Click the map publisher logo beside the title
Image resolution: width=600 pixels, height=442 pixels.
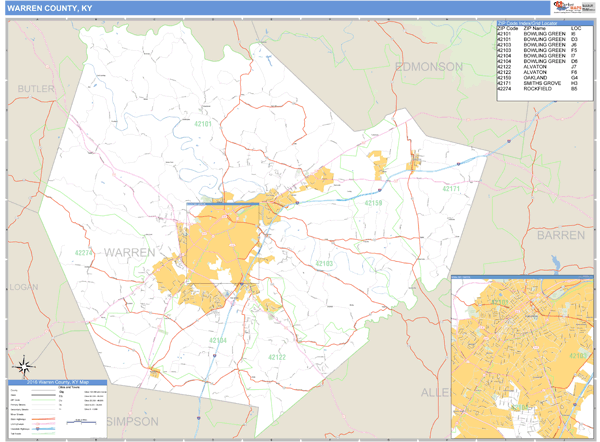574,7
